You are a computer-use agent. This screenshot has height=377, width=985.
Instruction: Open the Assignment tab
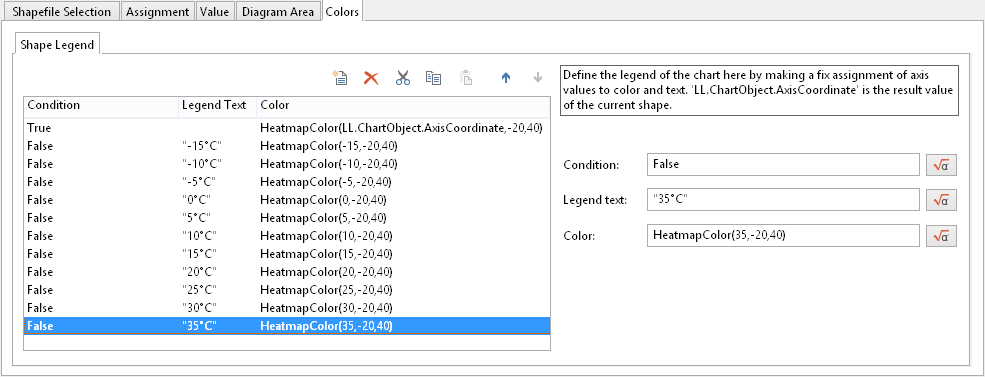click(158, 11)
